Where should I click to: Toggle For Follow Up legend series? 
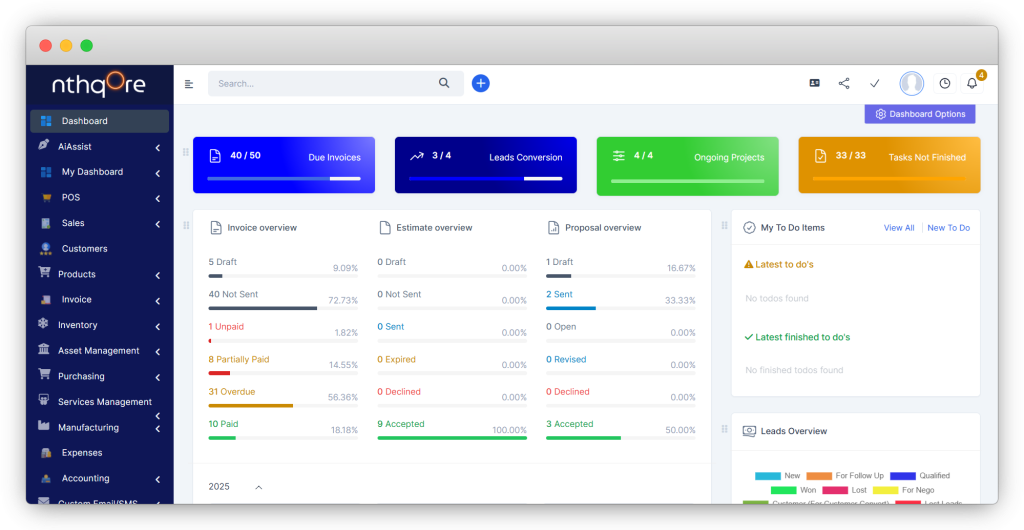coord(845,476)
